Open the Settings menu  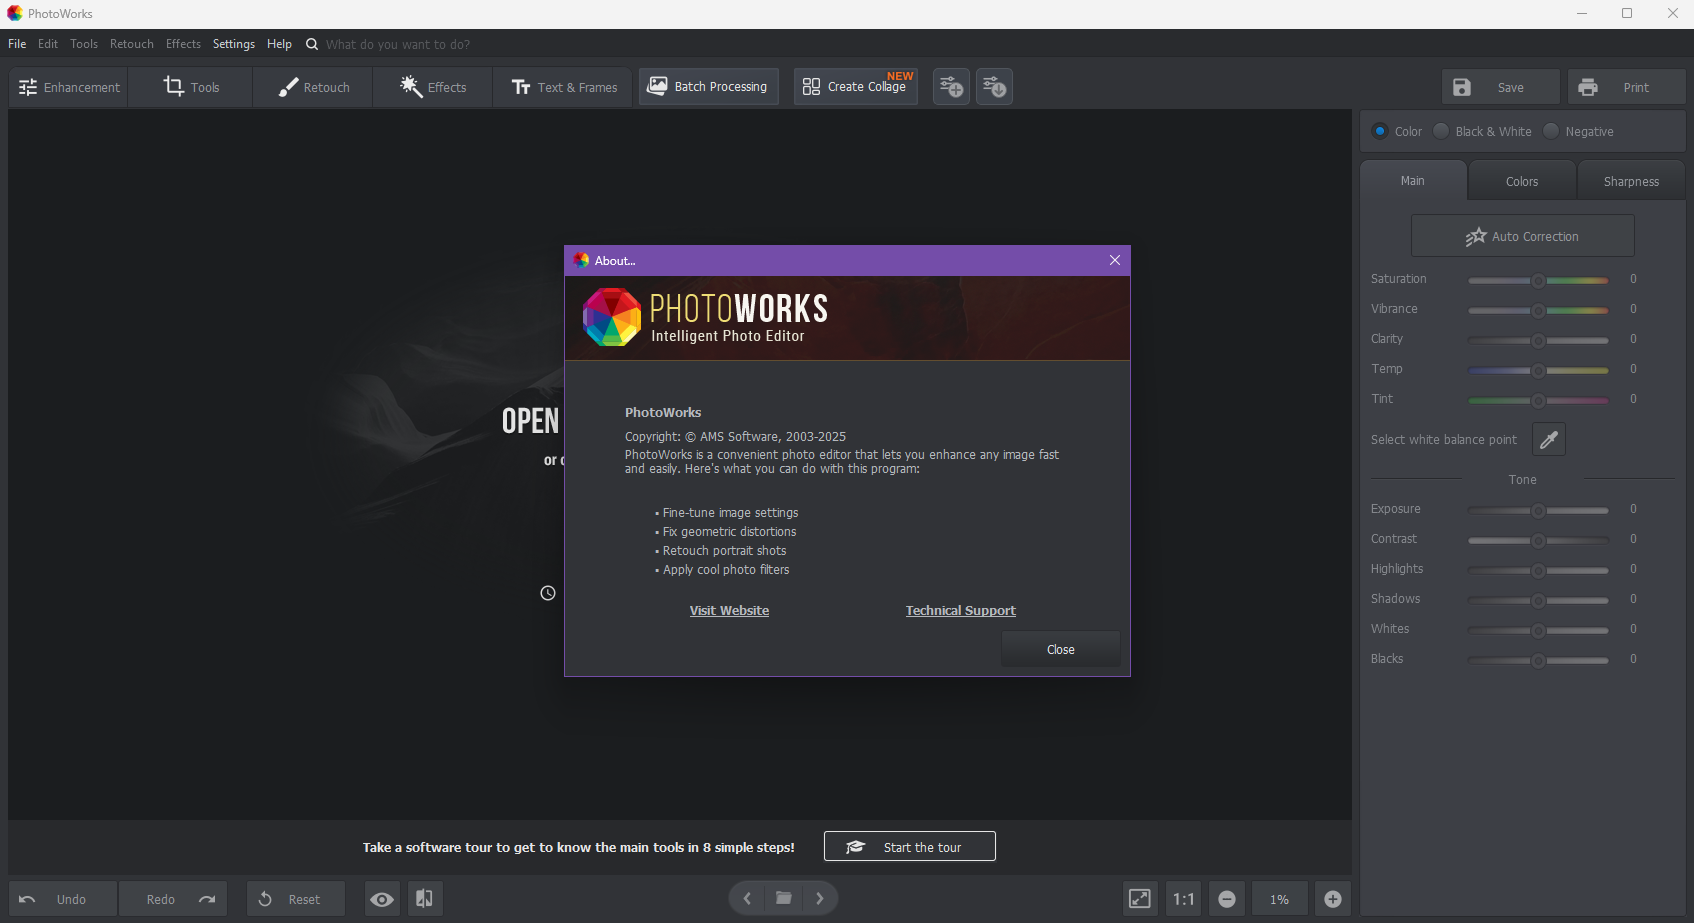point(234,44)
